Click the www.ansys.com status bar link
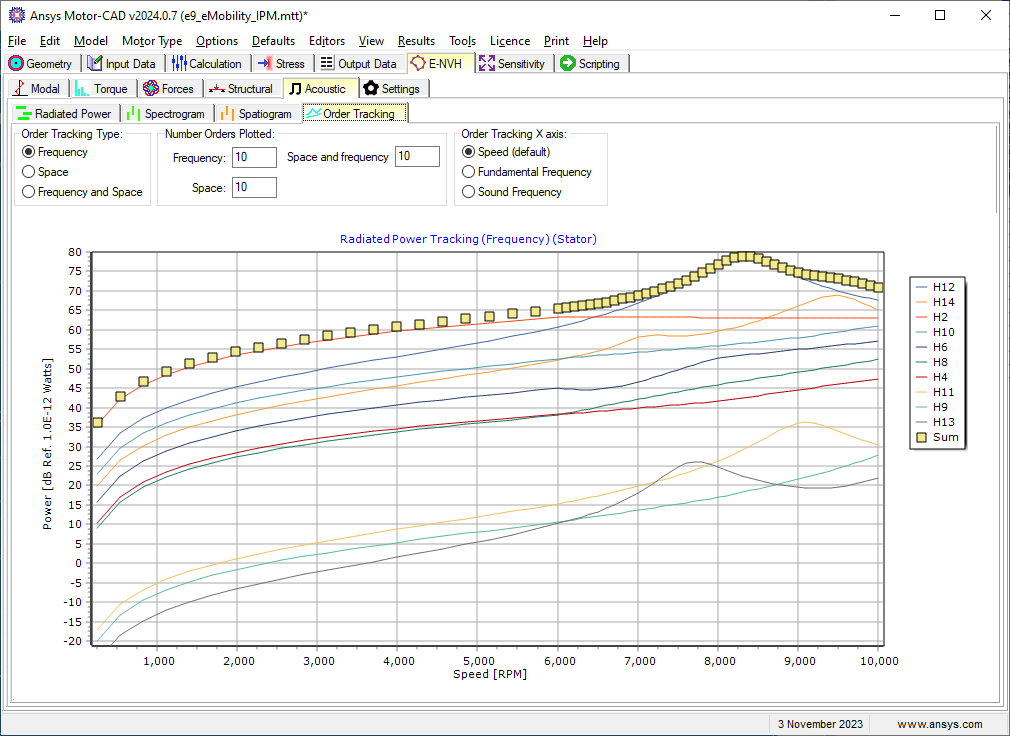1010x736 pixels. click(940, 724)
